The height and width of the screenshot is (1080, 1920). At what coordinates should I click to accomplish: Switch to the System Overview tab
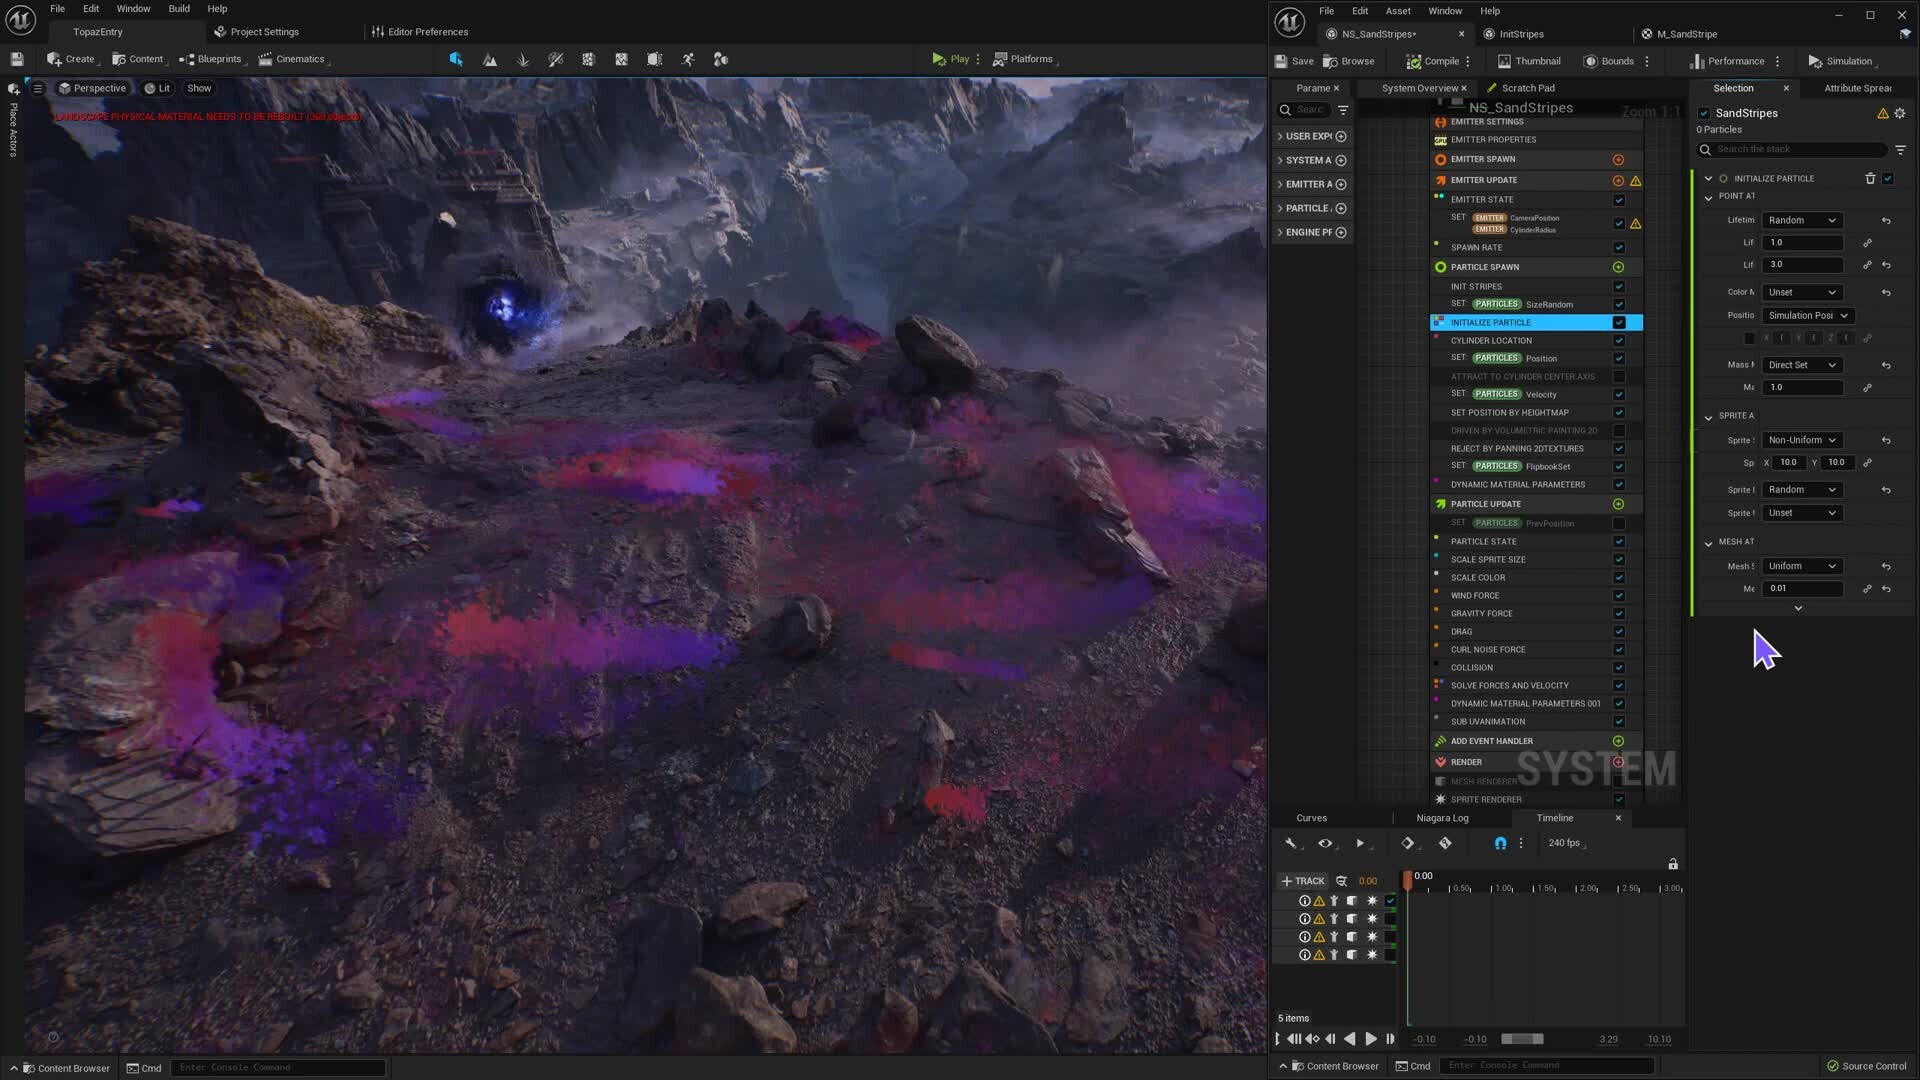point(1416,88)
